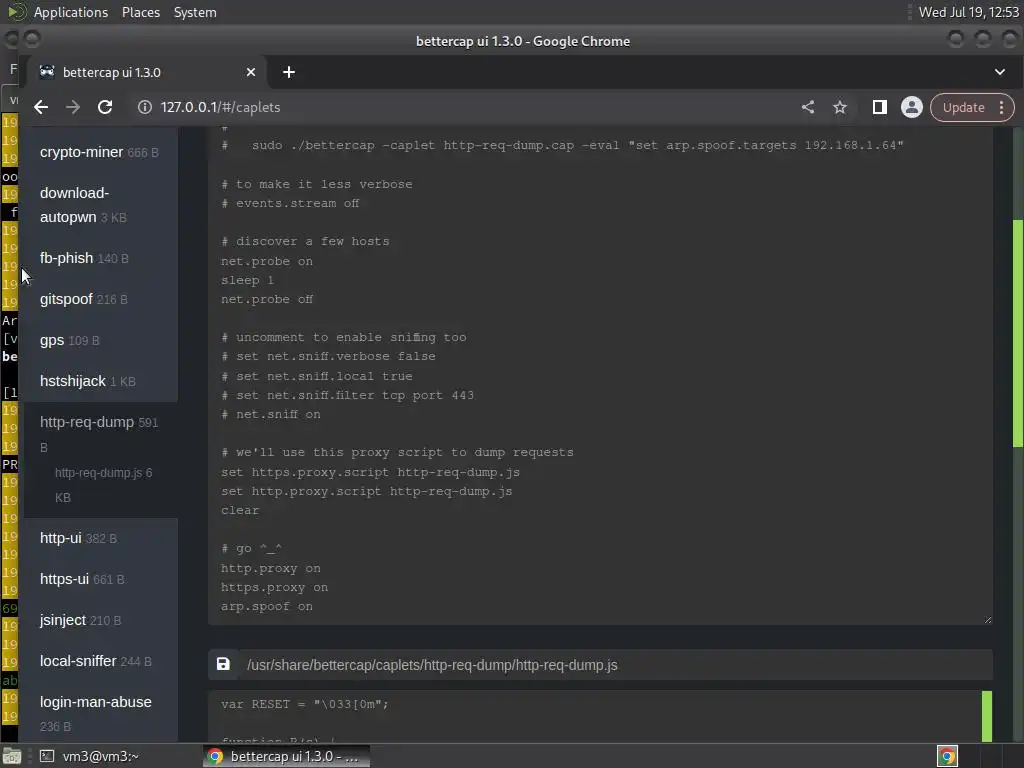Close the bettercap ui 1.3.0 tab
Screen dimensions: 1024x768
point(251,72)
